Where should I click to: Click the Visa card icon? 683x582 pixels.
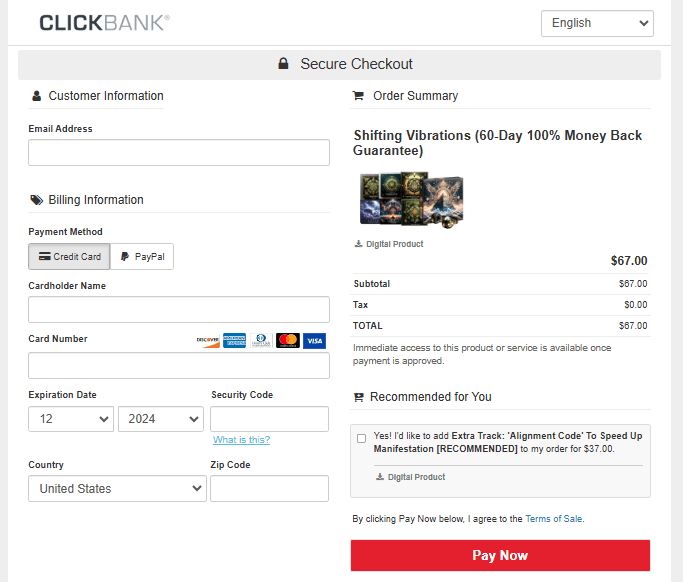[x=314, y=340]
